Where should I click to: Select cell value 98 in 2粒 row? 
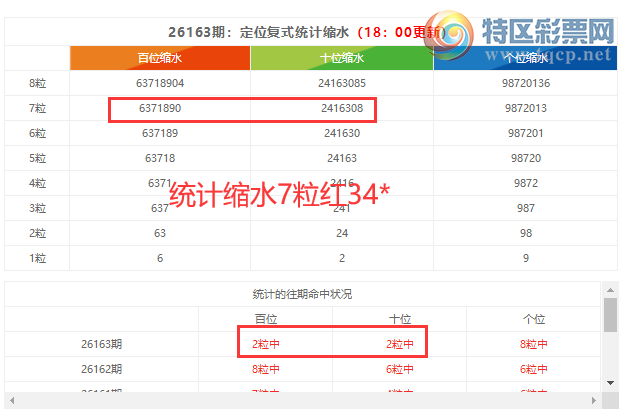click(x=526, y=233)
